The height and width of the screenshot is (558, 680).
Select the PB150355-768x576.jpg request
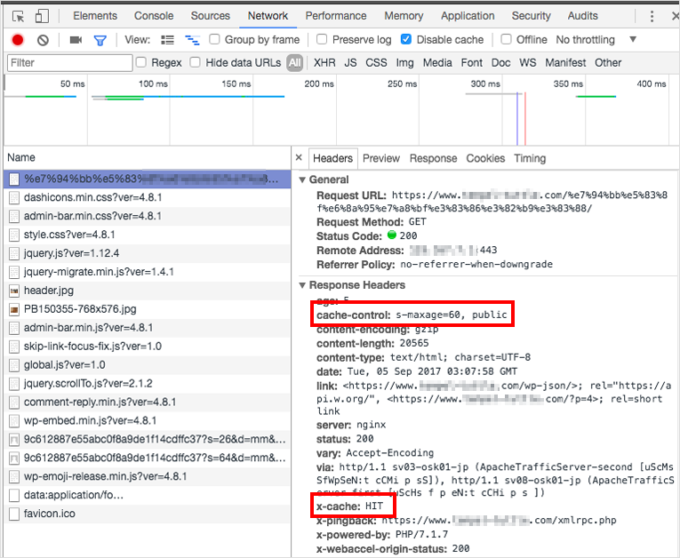point(147,309)
